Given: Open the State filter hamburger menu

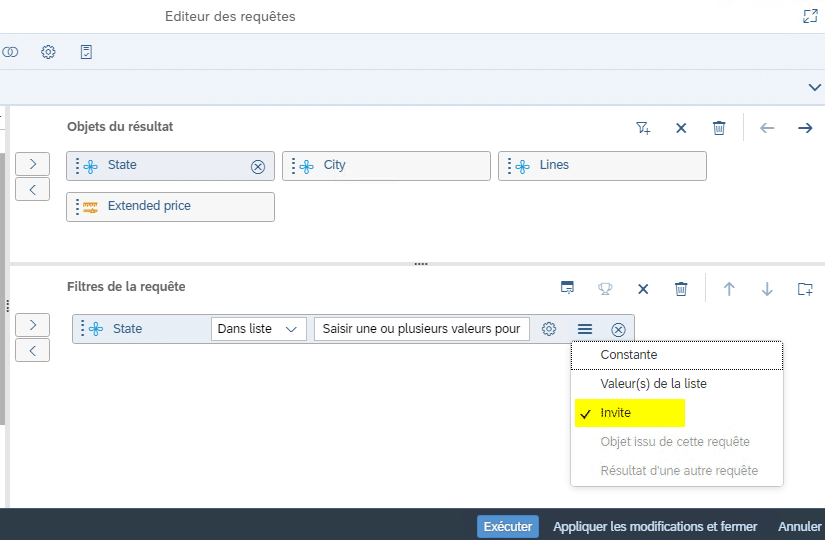Looking at the screenshot, I should (x=585, y=329).
